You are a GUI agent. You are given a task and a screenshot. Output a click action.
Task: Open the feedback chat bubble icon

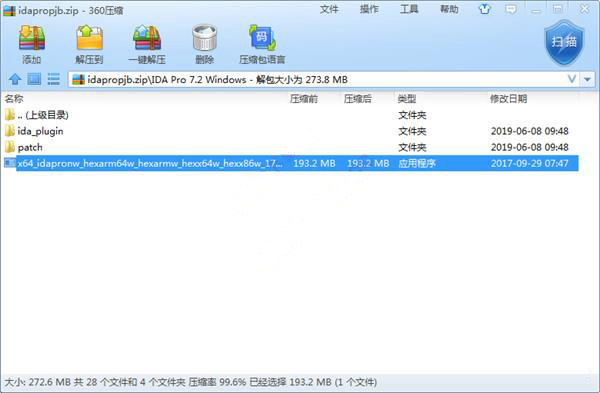510,9
